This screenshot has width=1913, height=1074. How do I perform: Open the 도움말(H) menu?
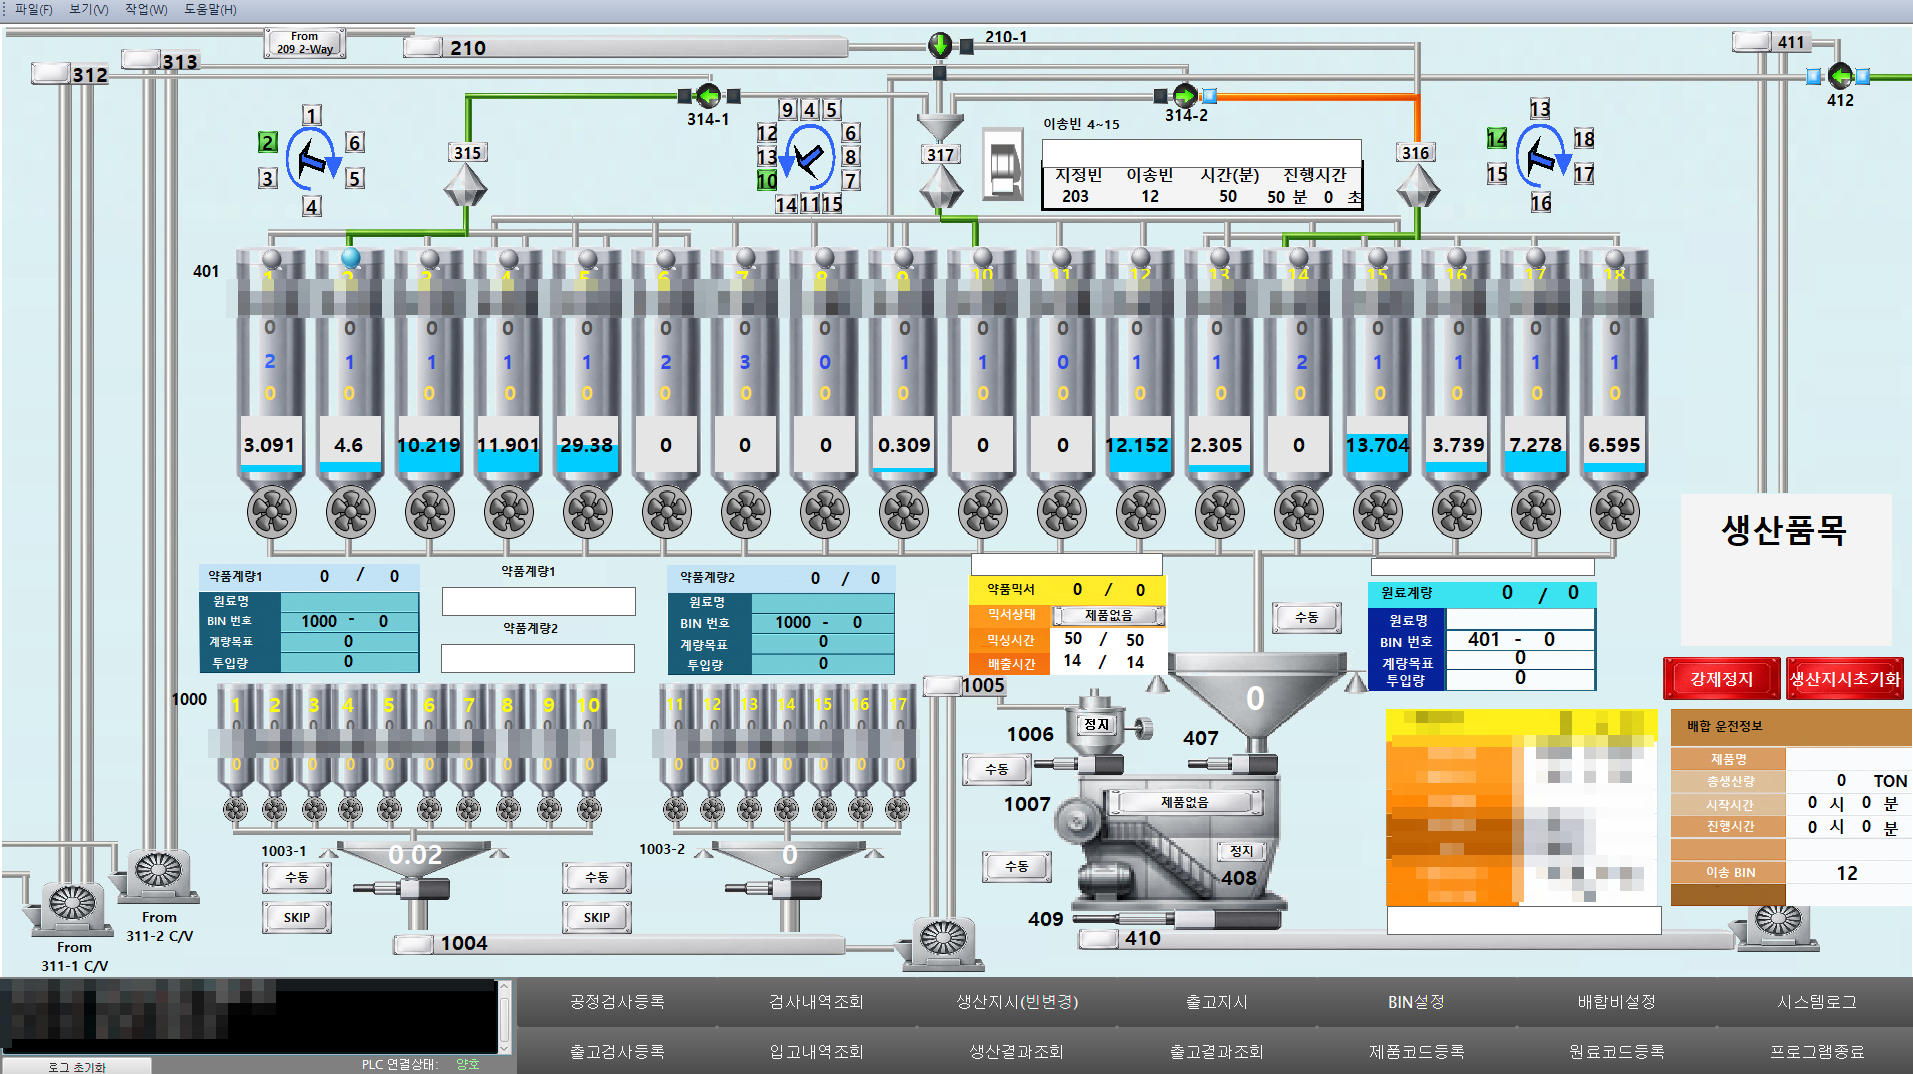(210, 9)
